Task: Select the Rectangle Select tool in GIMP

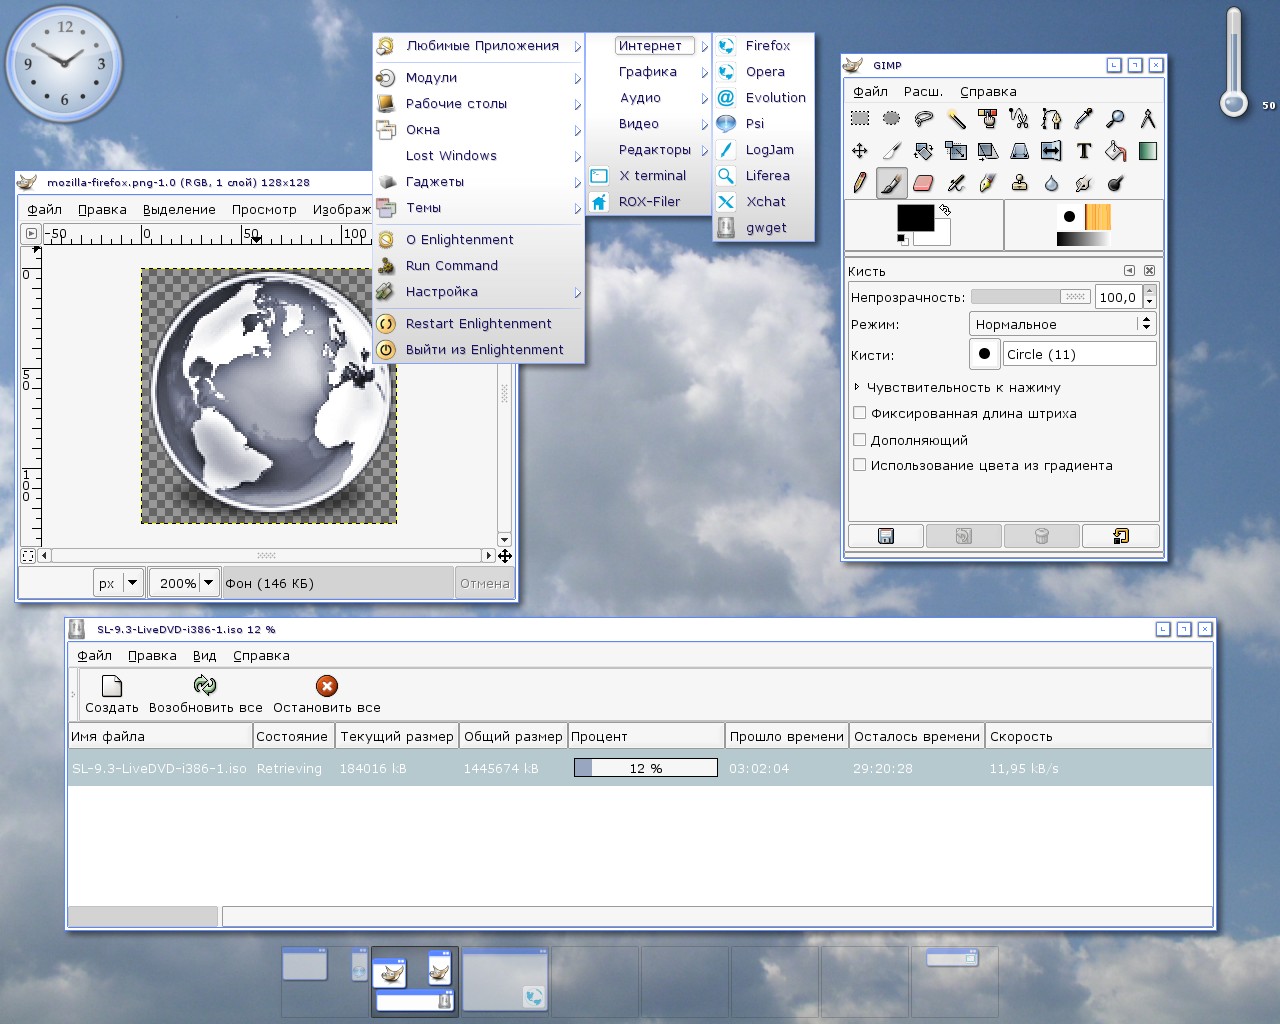Action: click(x=860, y=119)
